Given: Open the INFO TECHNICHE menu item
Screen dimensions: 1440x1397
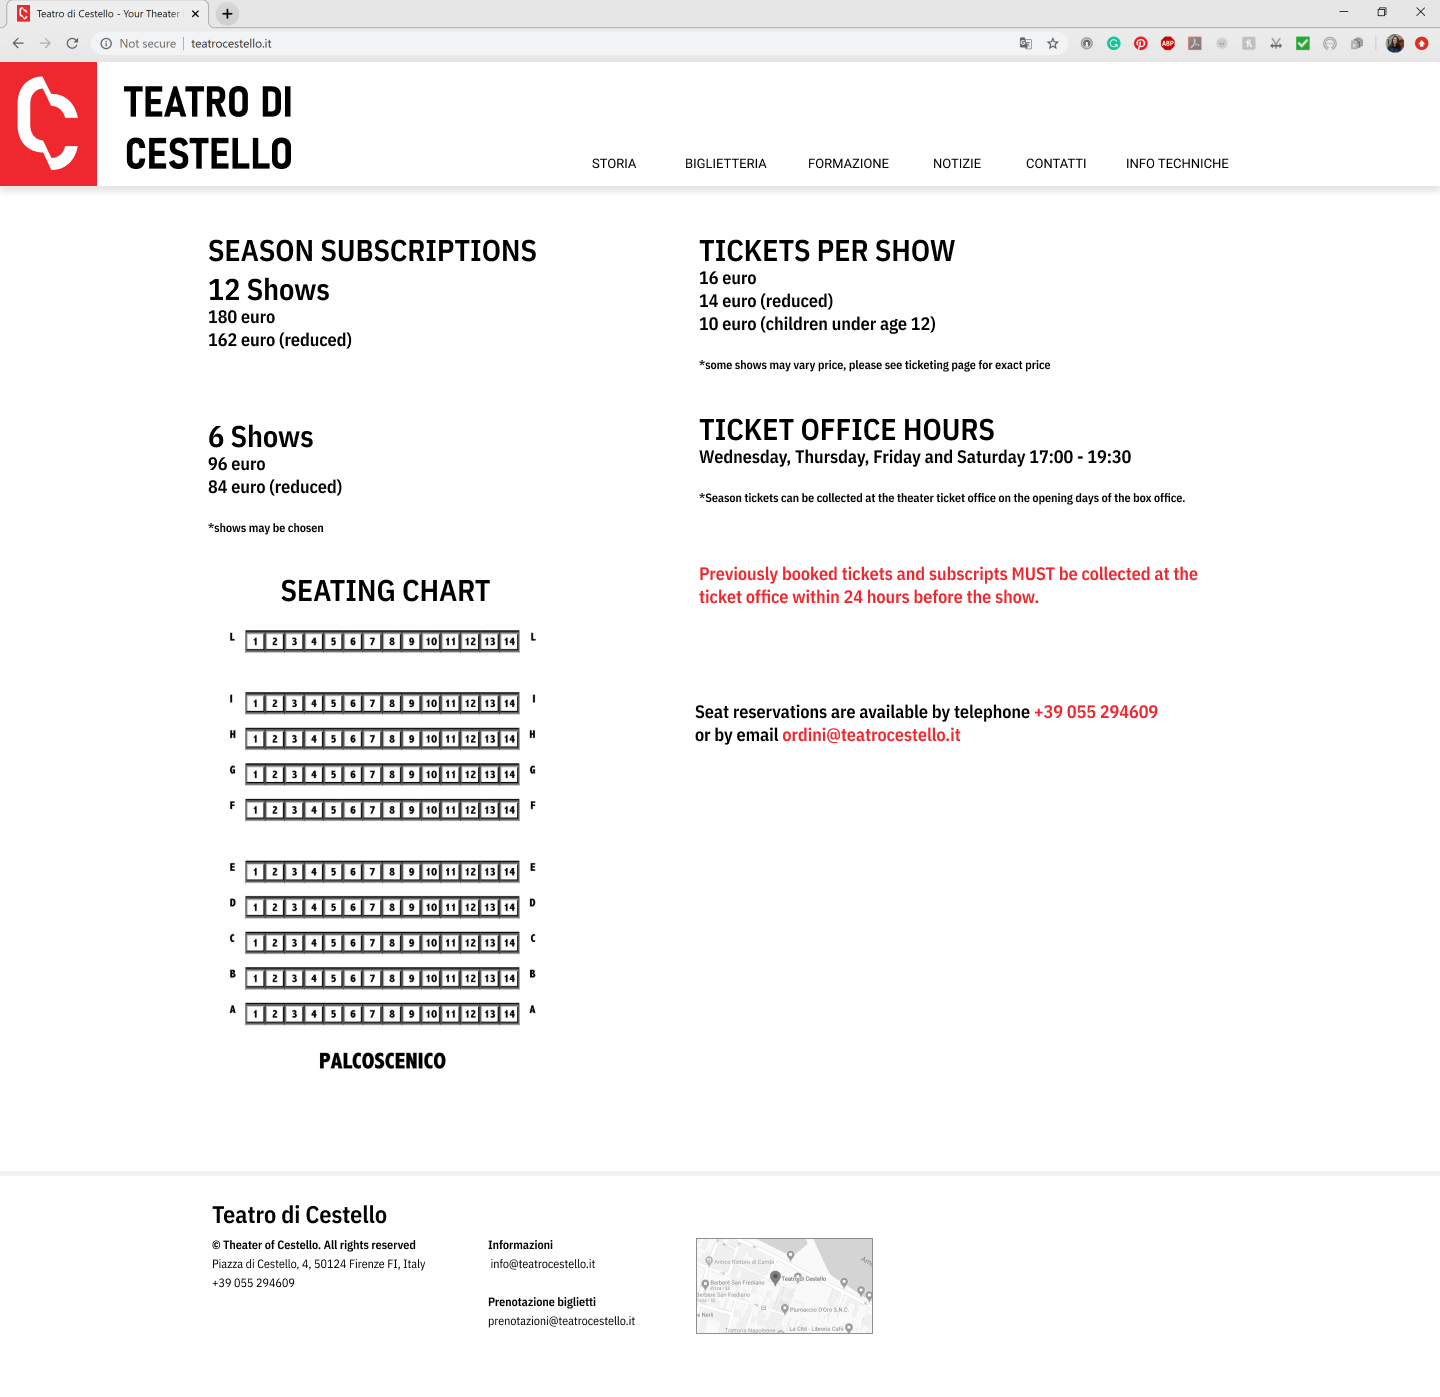Looking at the screenshot, I should point(1177,163).
